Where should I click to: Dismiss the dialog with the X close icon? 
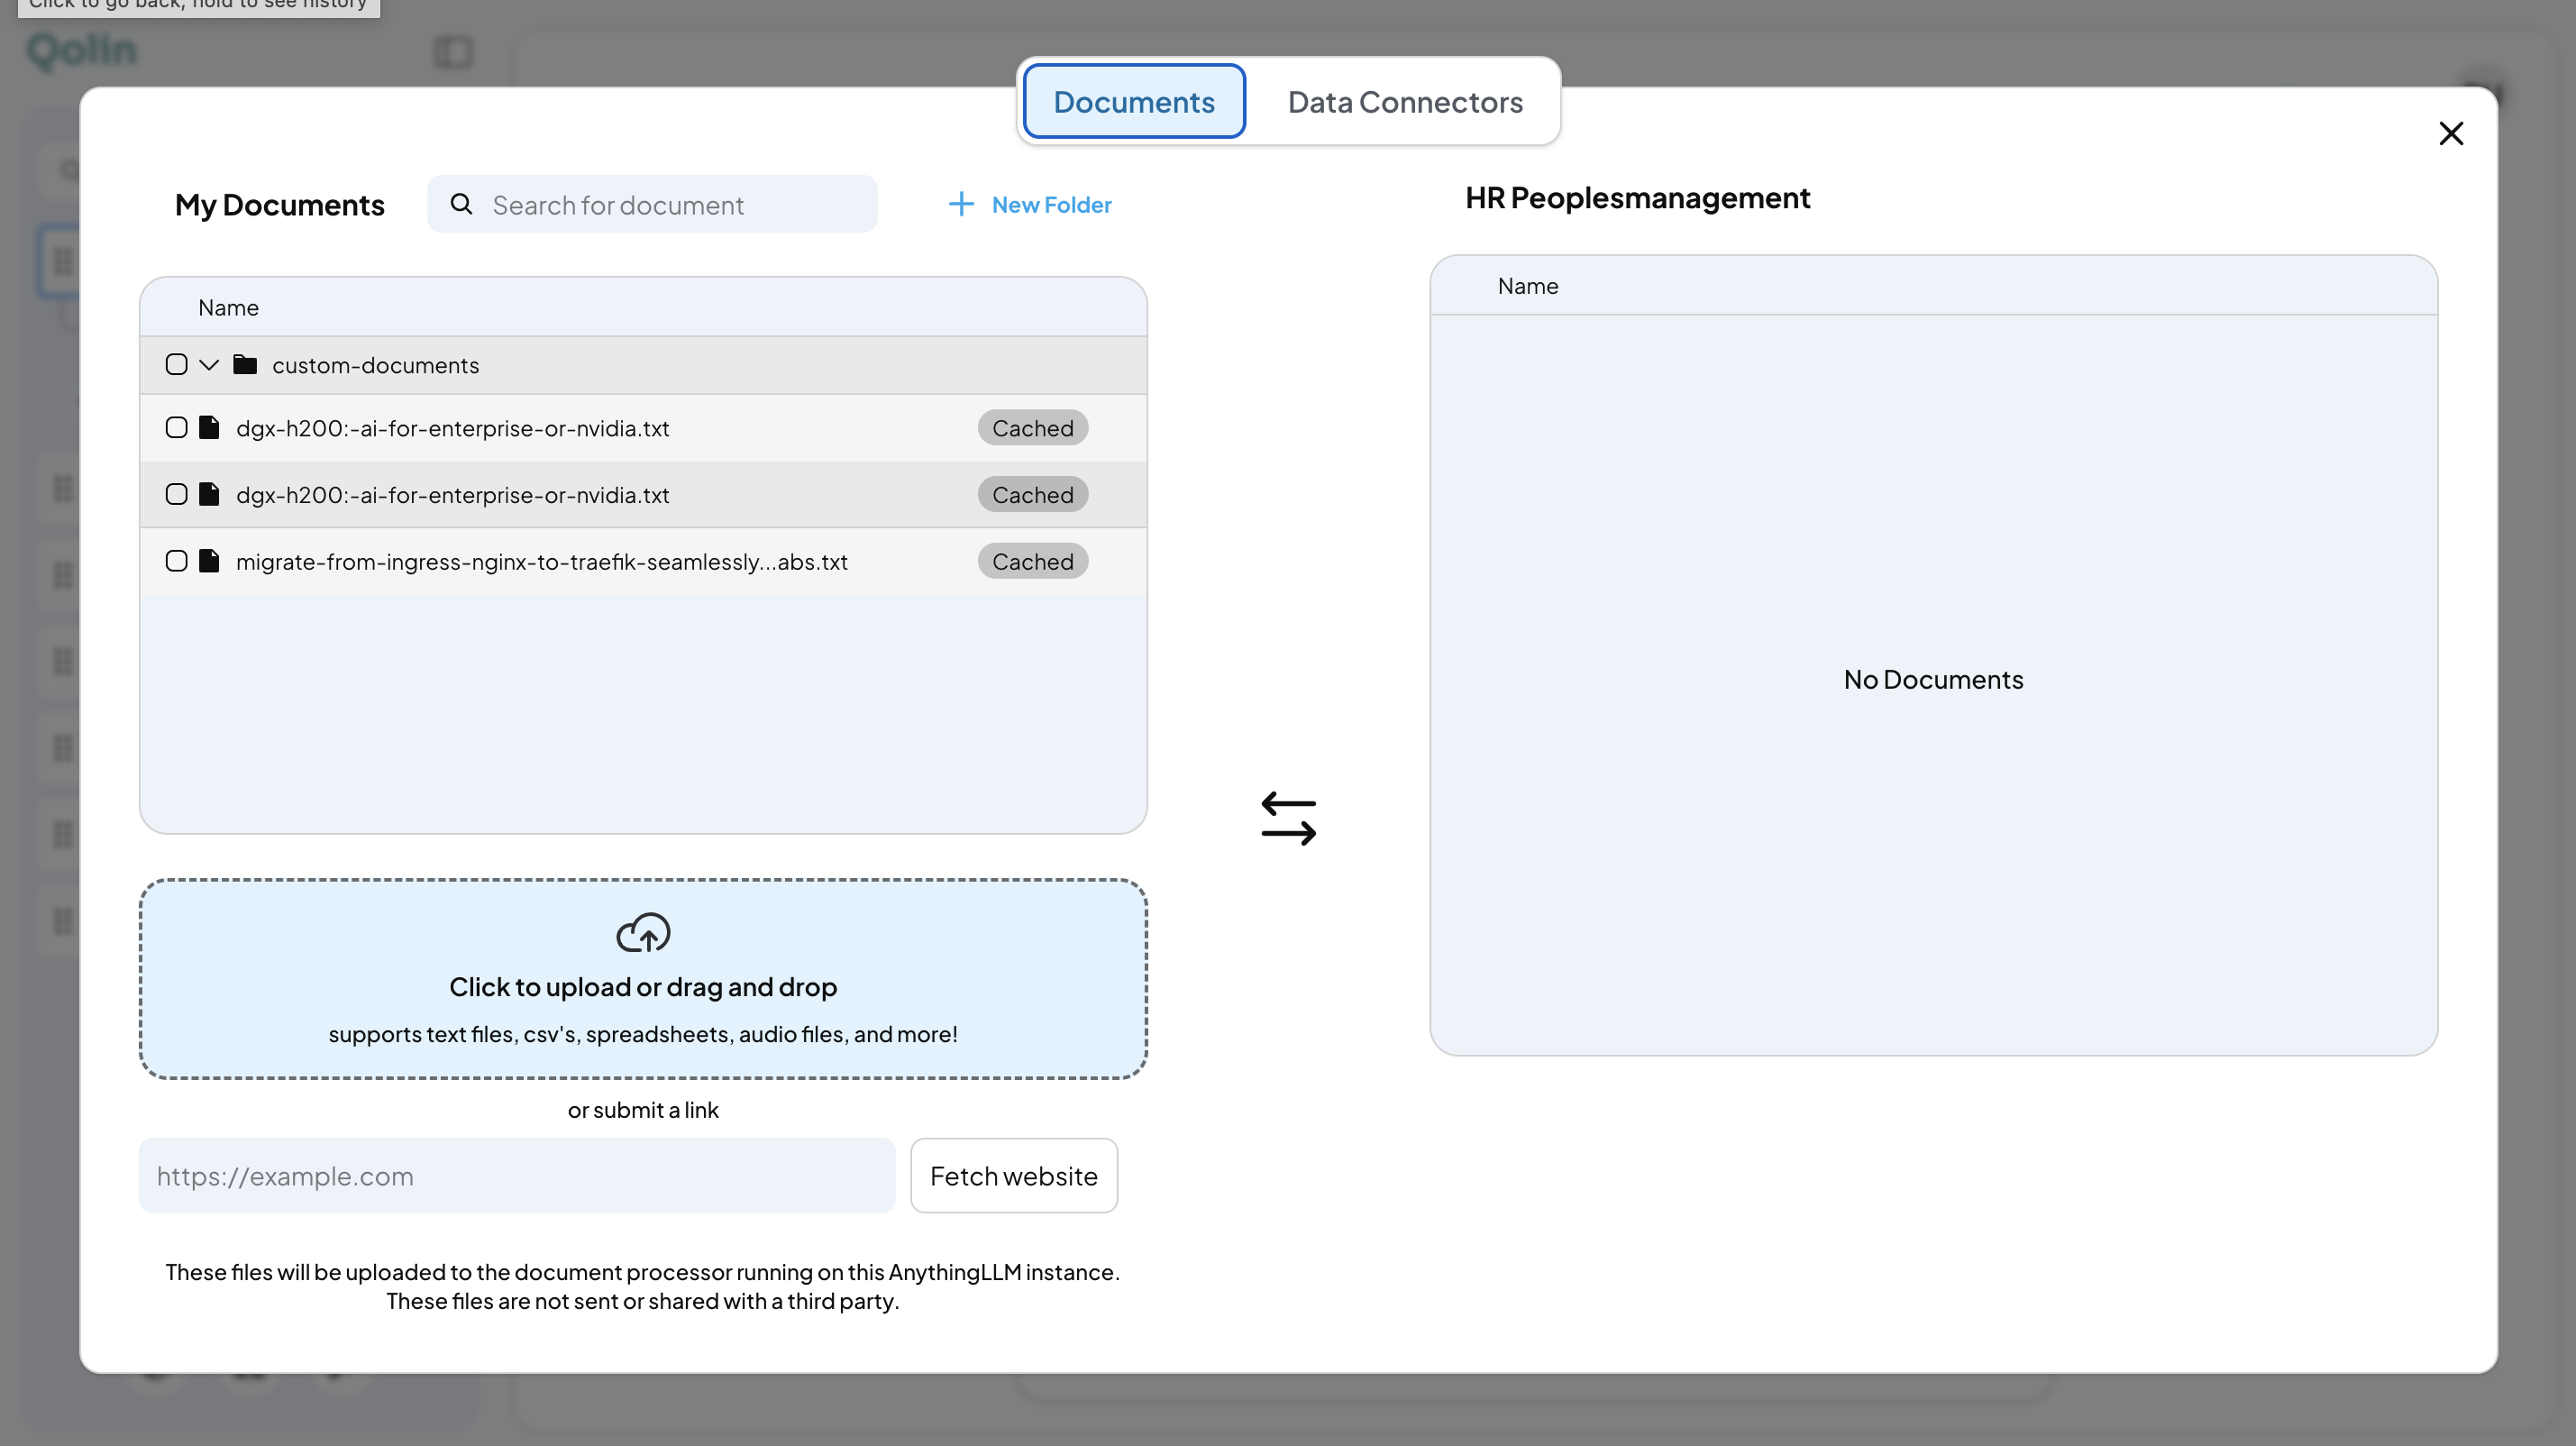[2451, 133]
